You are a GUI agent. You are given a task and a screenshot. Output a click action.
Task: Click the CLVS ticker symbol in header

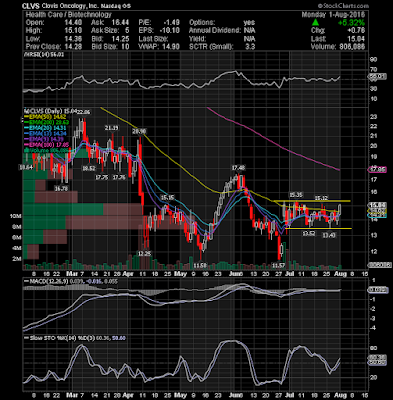tap(31, 6)
